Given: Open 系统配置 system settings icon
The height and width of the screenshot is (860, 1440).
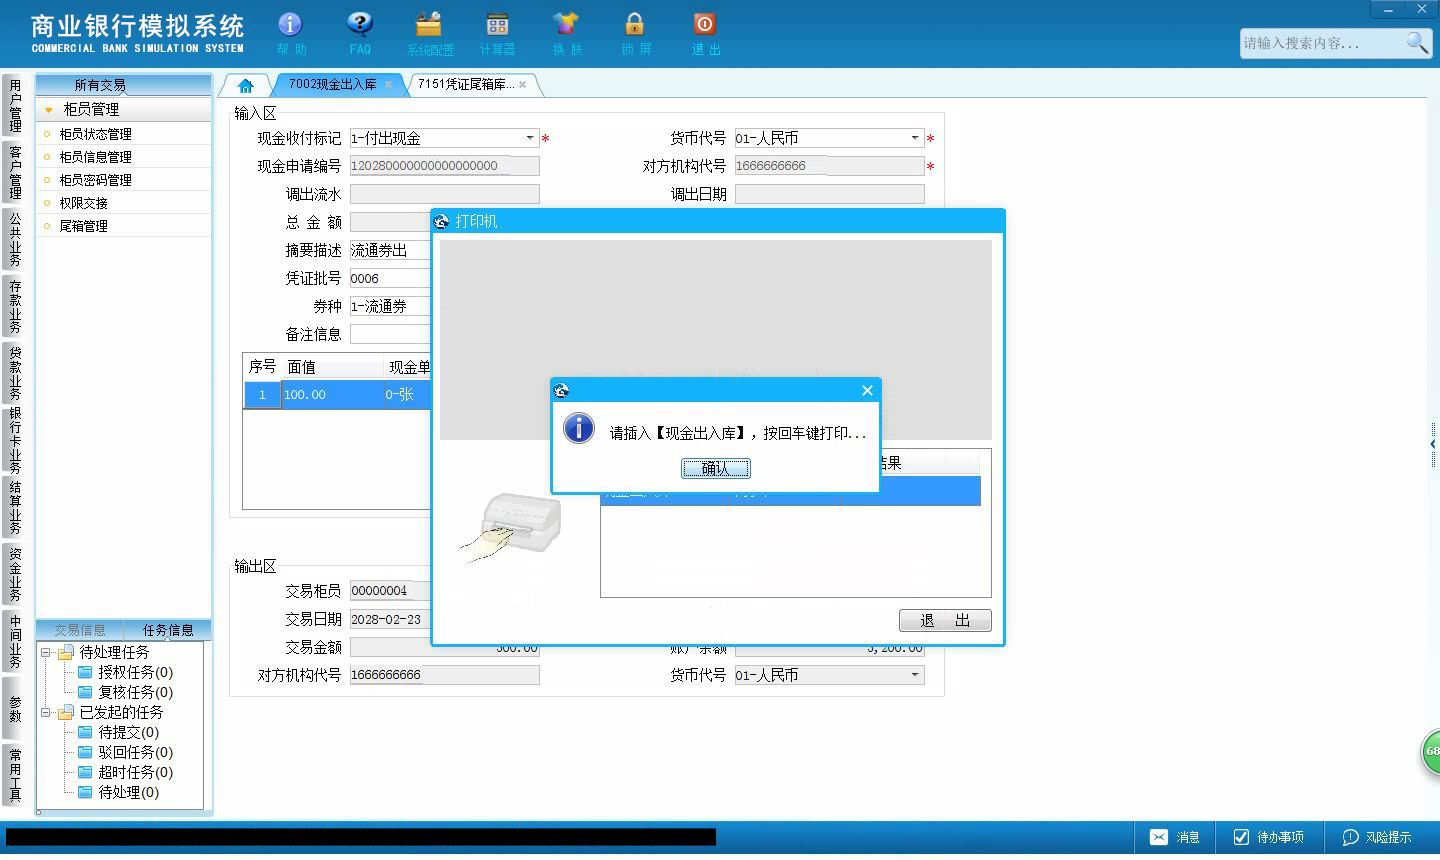Looking at the screenshot, I should [429, 24].
